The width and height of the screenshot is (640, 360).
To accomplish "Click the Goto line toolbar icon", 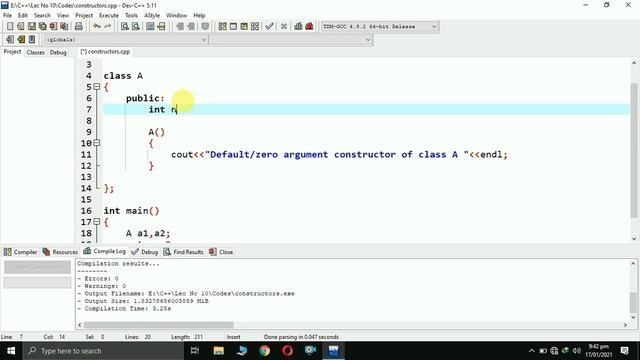I will 161,27.
